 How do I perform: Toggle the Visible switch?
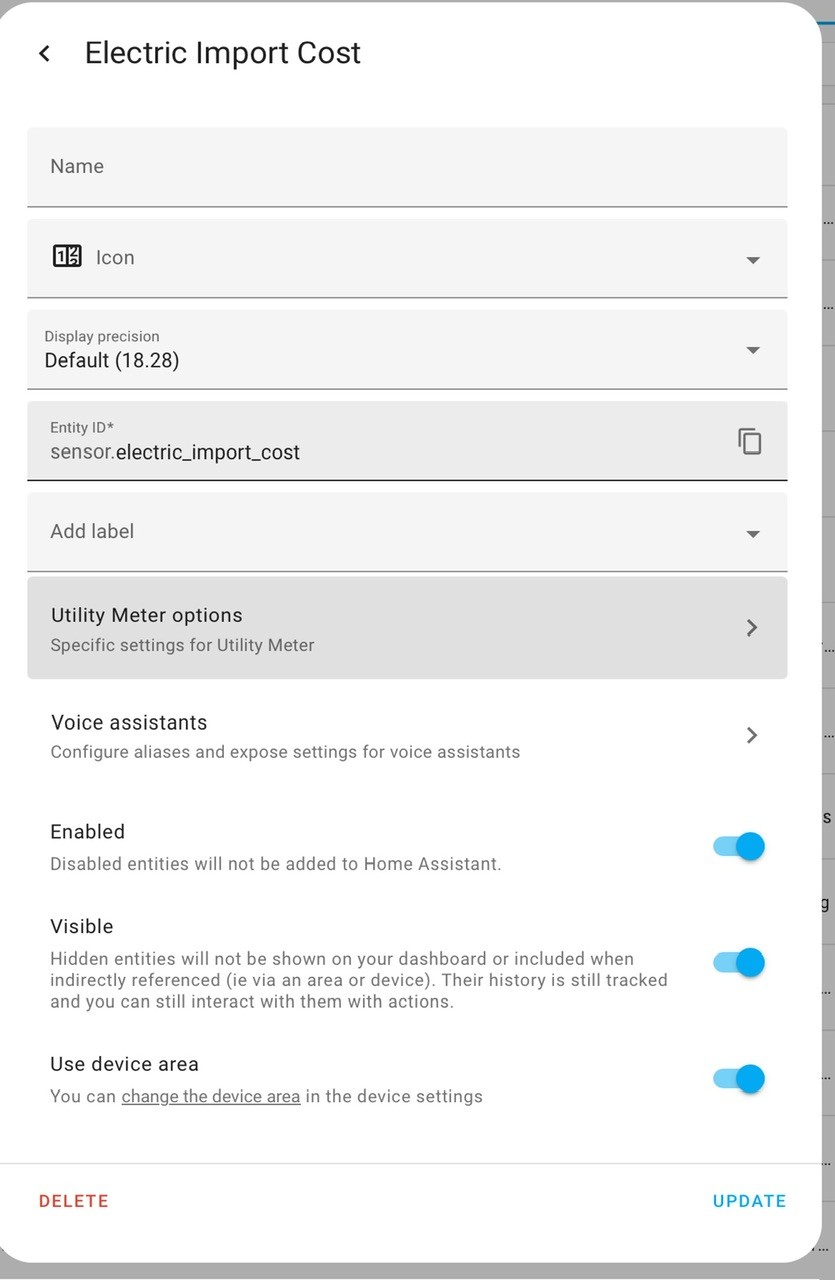coord(739,963)
